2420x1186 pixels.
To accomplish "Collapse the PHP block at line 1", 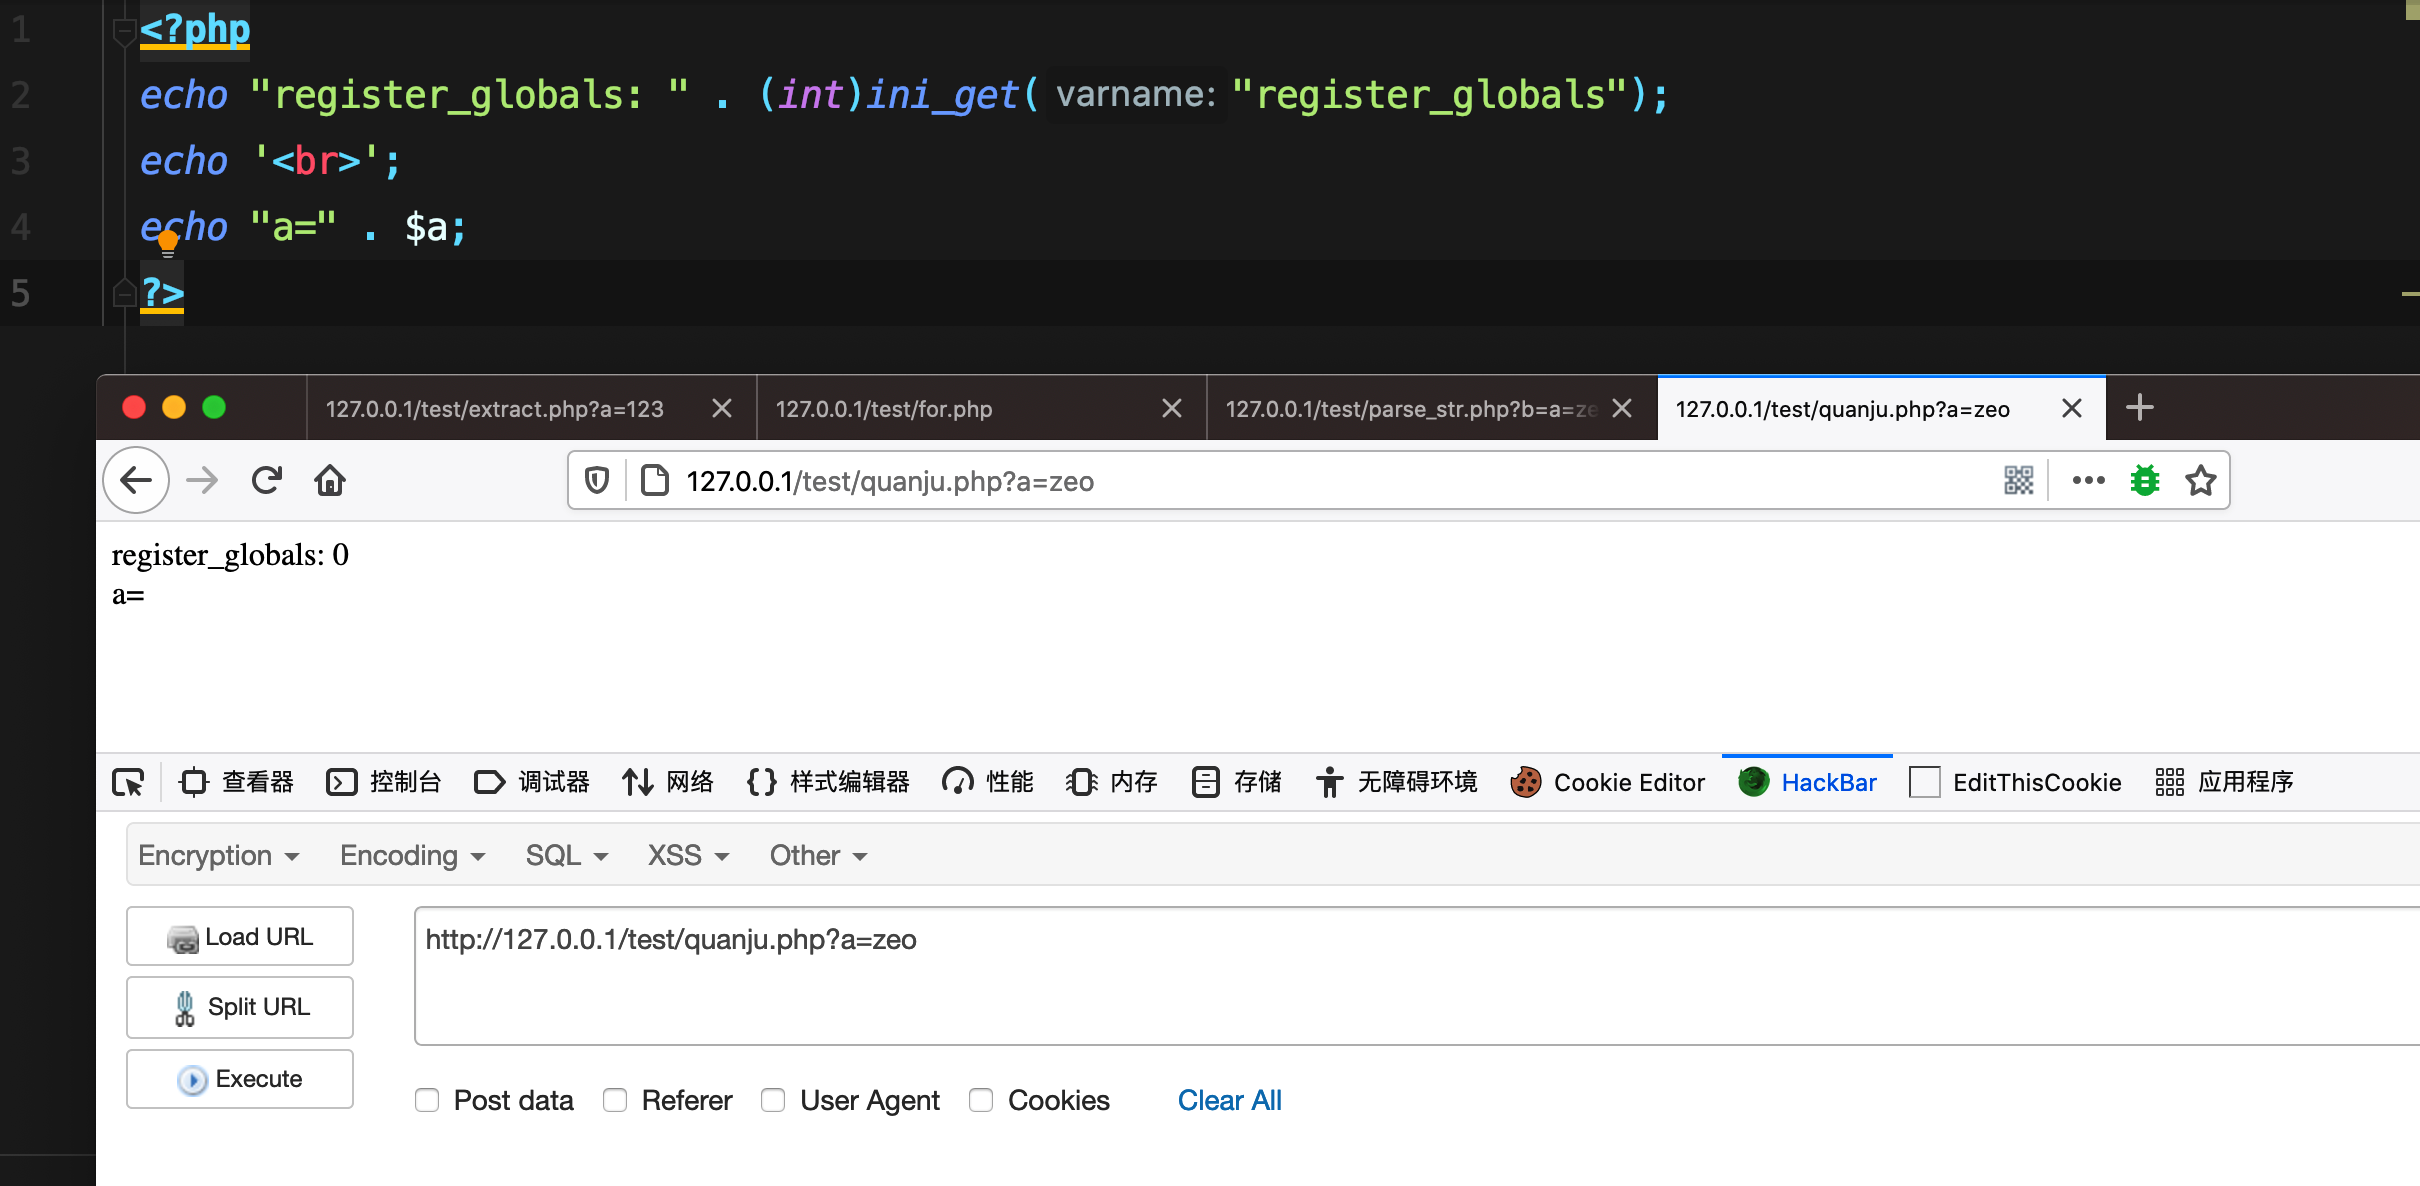I will pyautogui.click(x=124, y=30).
